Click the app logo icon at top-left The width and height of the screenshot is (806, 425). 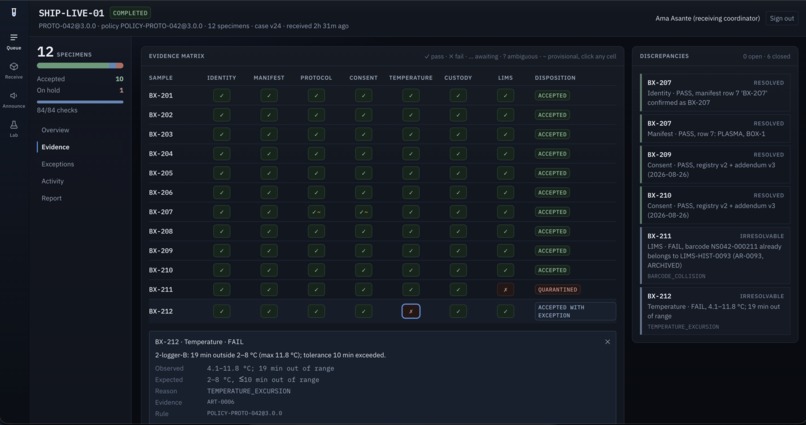click(x=14, y=12)
